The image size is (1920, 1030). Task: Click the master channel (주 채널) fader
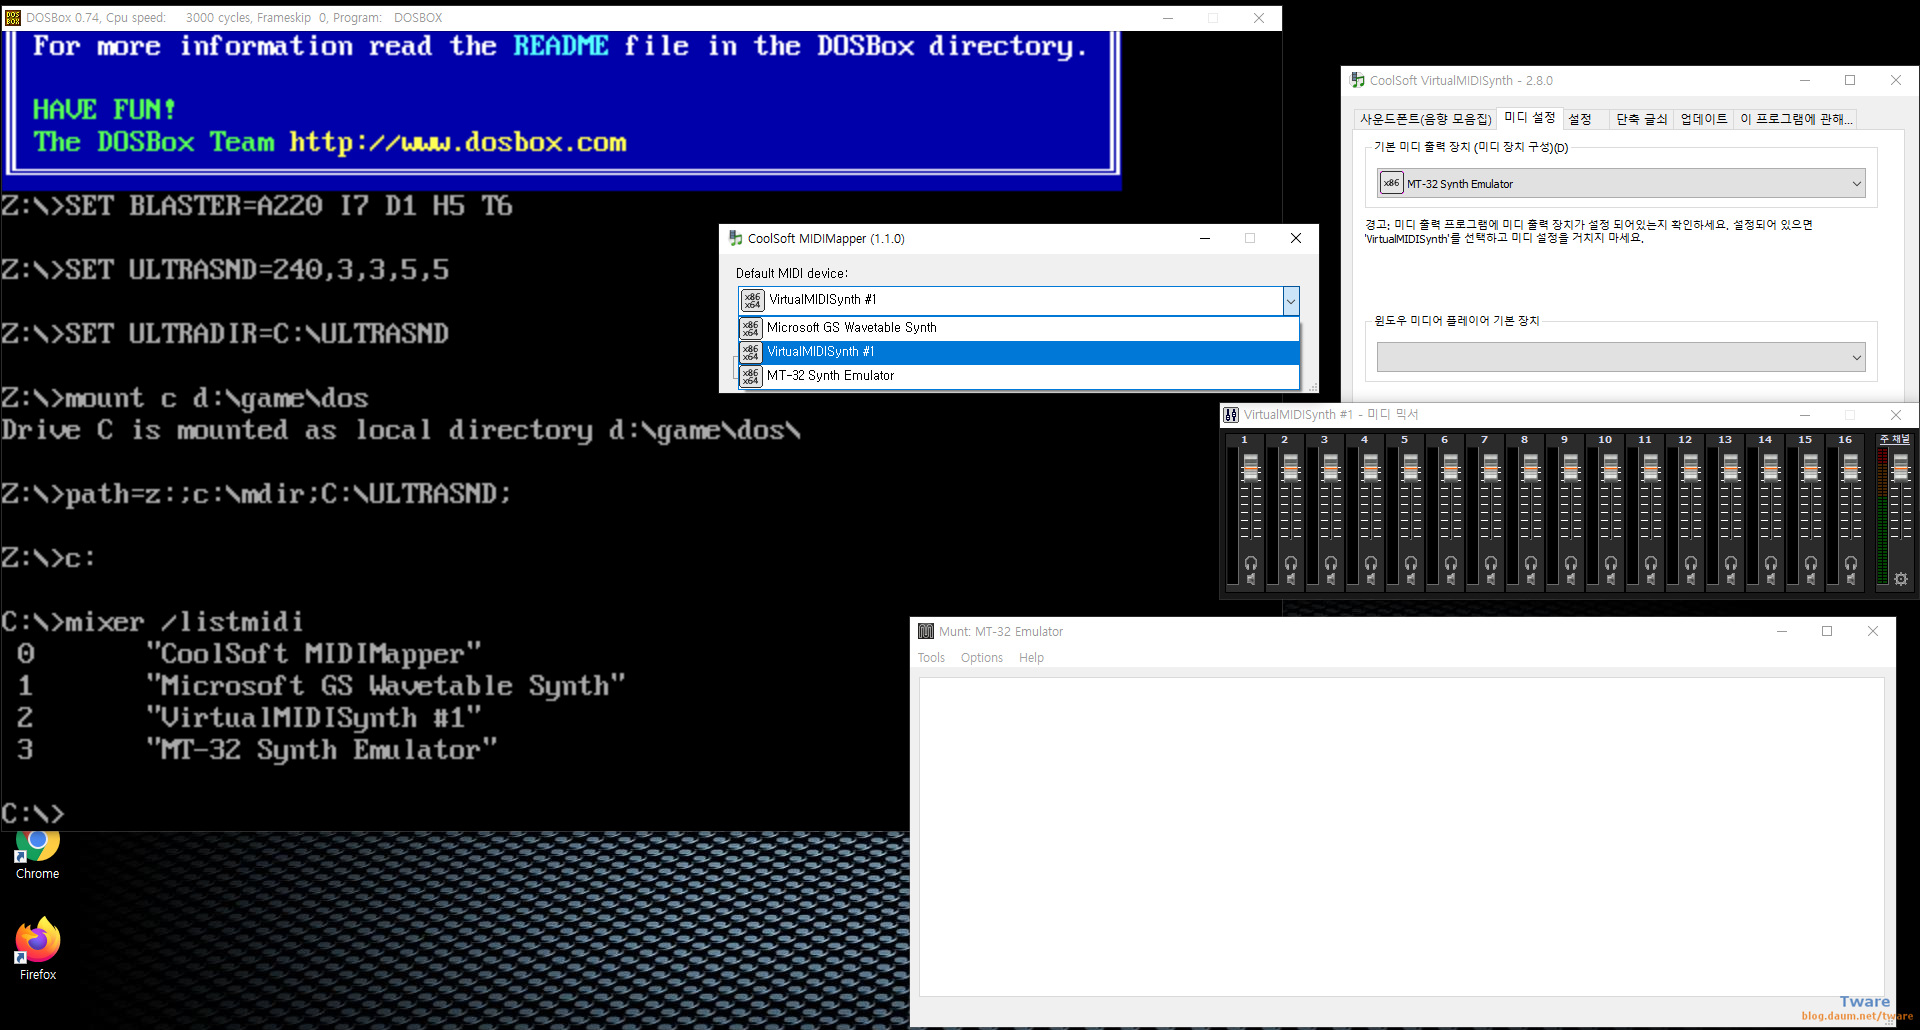click(1901, 467)
